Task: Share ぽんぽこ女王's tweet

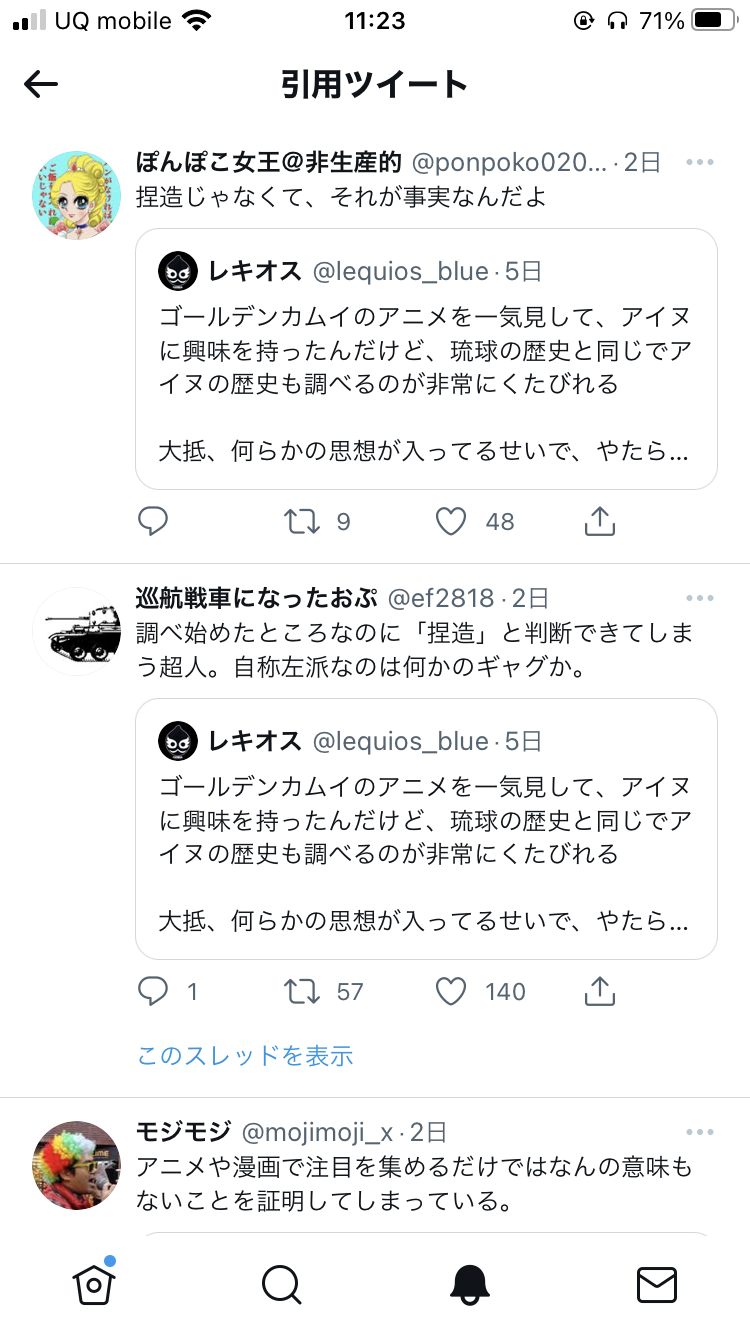Action: click(x=599, y=521)
